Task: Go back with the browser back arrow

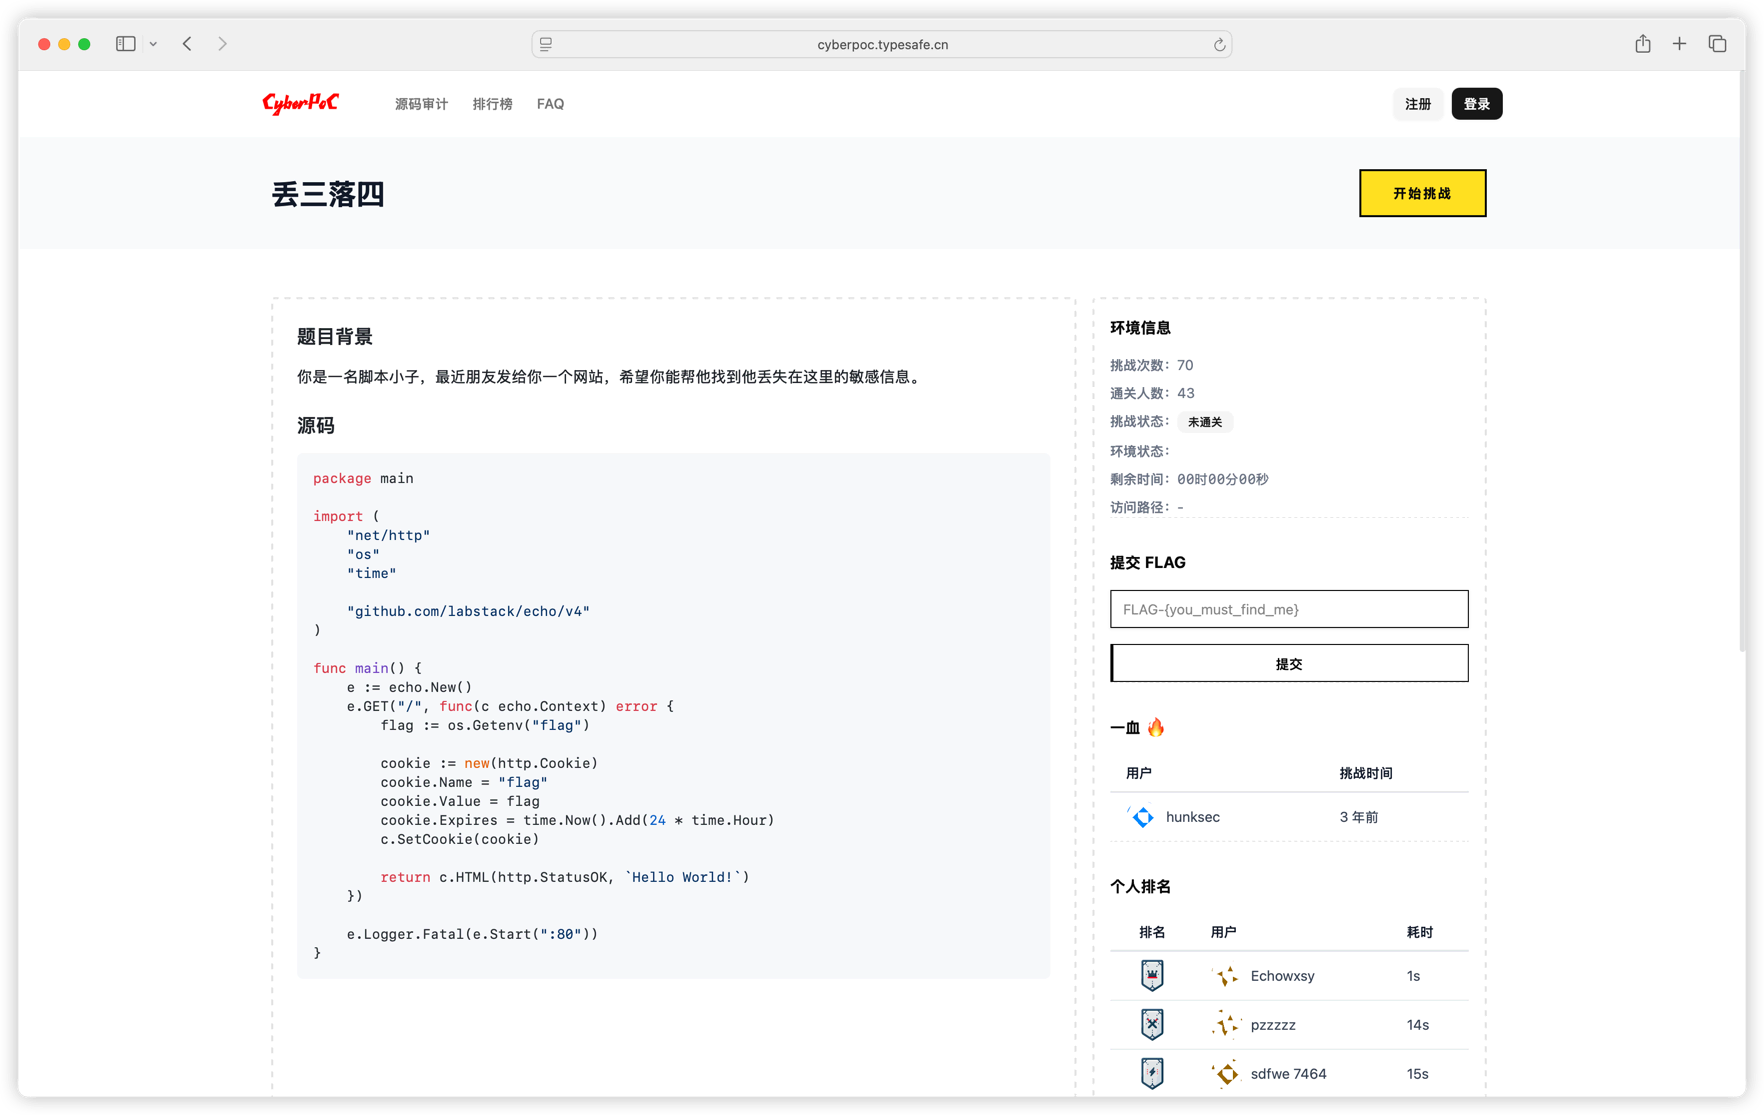Action: pyautogui.click(x=187, y=44)
